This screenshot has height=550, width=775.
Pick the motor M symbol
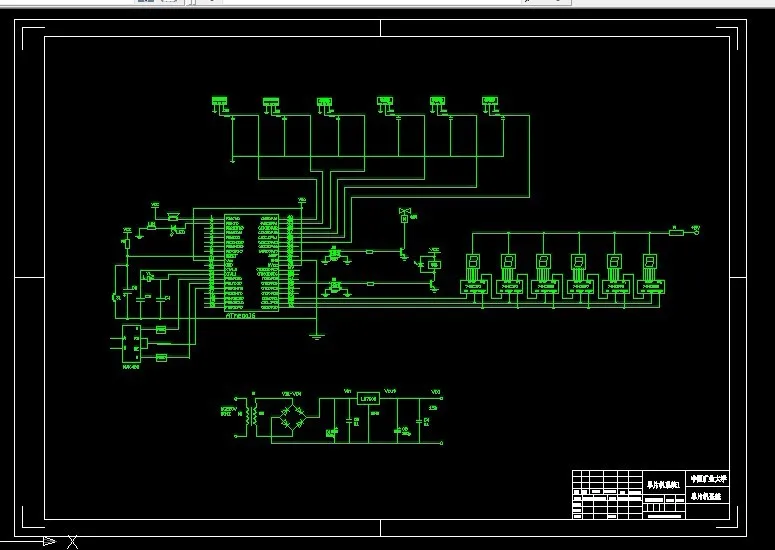coord(404,218)
